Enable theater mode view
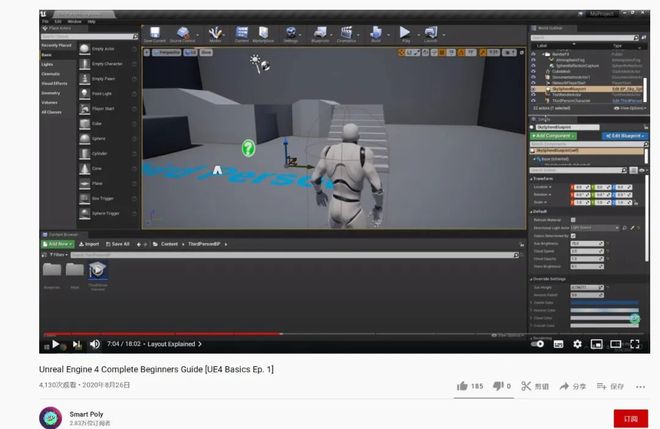660x429 pixels. tap(615, 344)
